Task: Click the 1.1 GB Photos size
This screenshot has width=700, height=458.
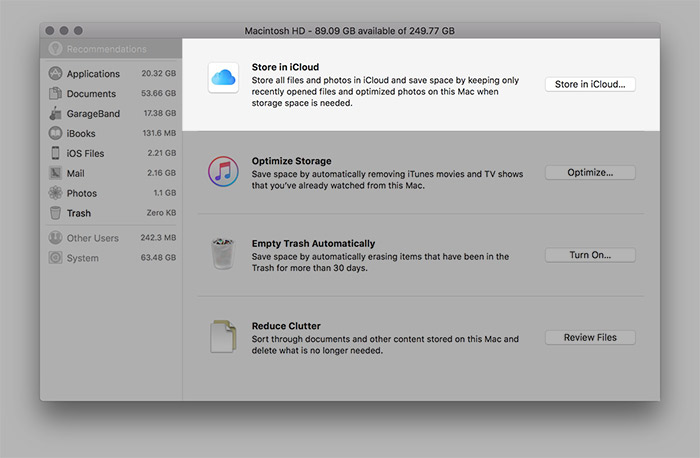Action: click(165, 193)
